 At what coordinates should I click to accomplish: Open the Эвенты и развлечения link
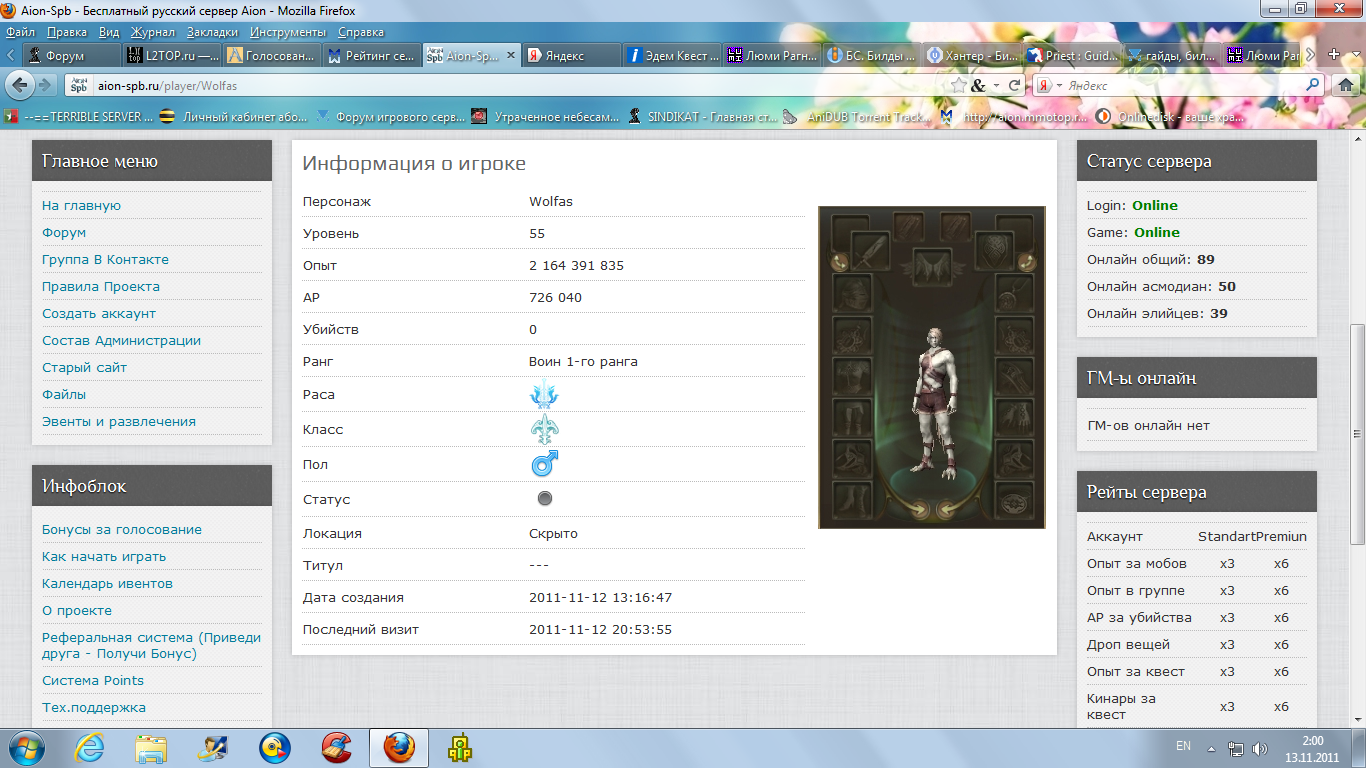119,421
